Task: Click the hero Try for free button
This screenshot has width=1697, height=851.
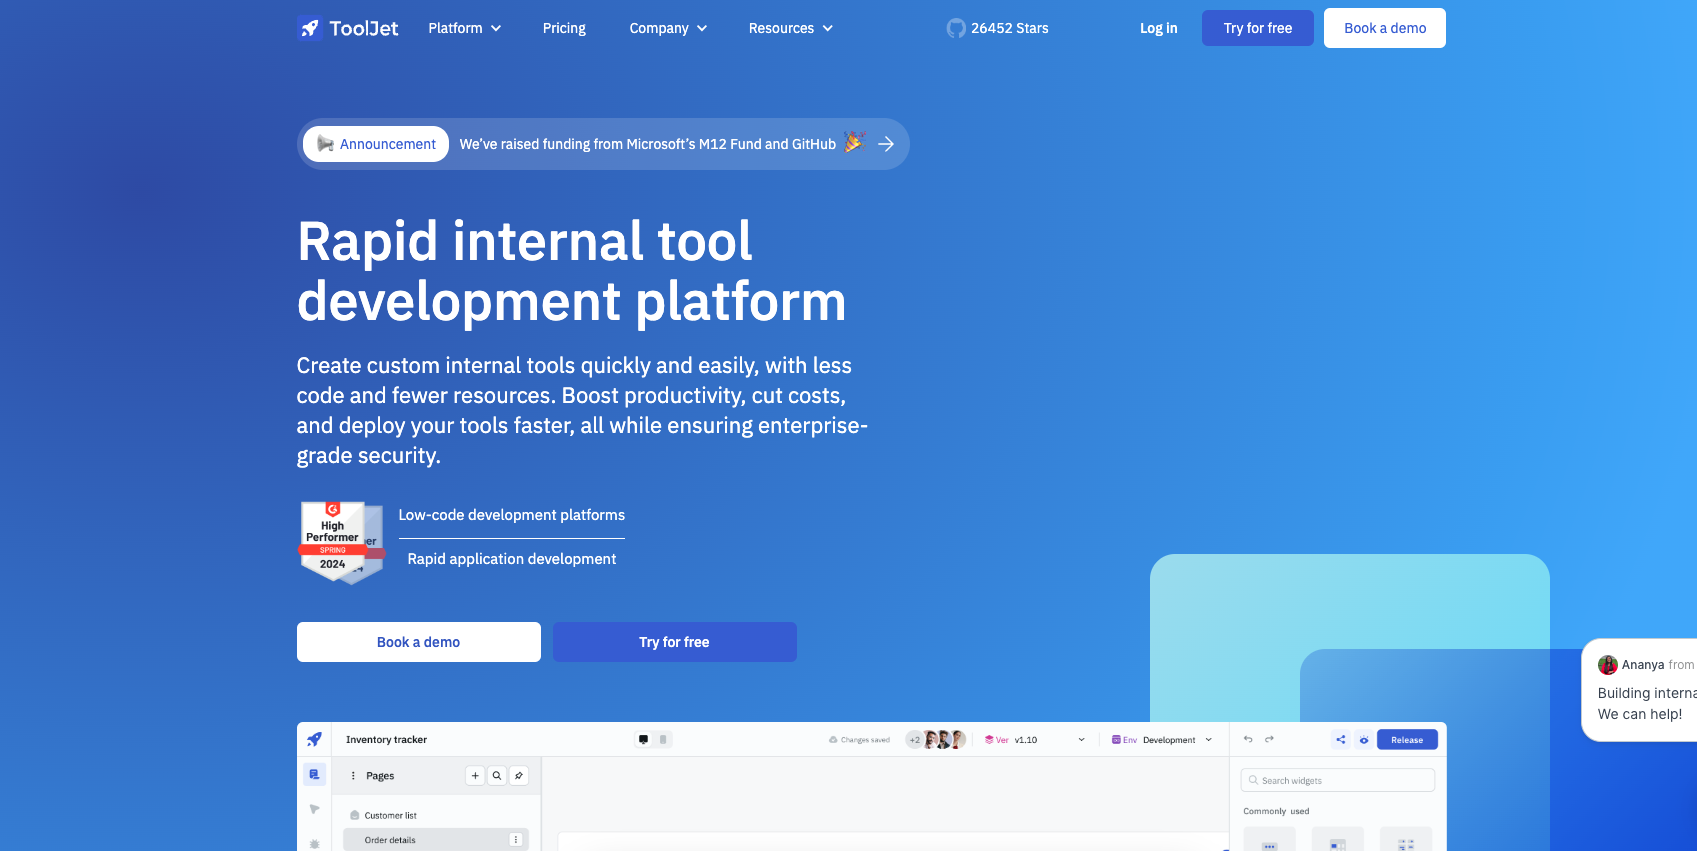Action: click(674, 642)
